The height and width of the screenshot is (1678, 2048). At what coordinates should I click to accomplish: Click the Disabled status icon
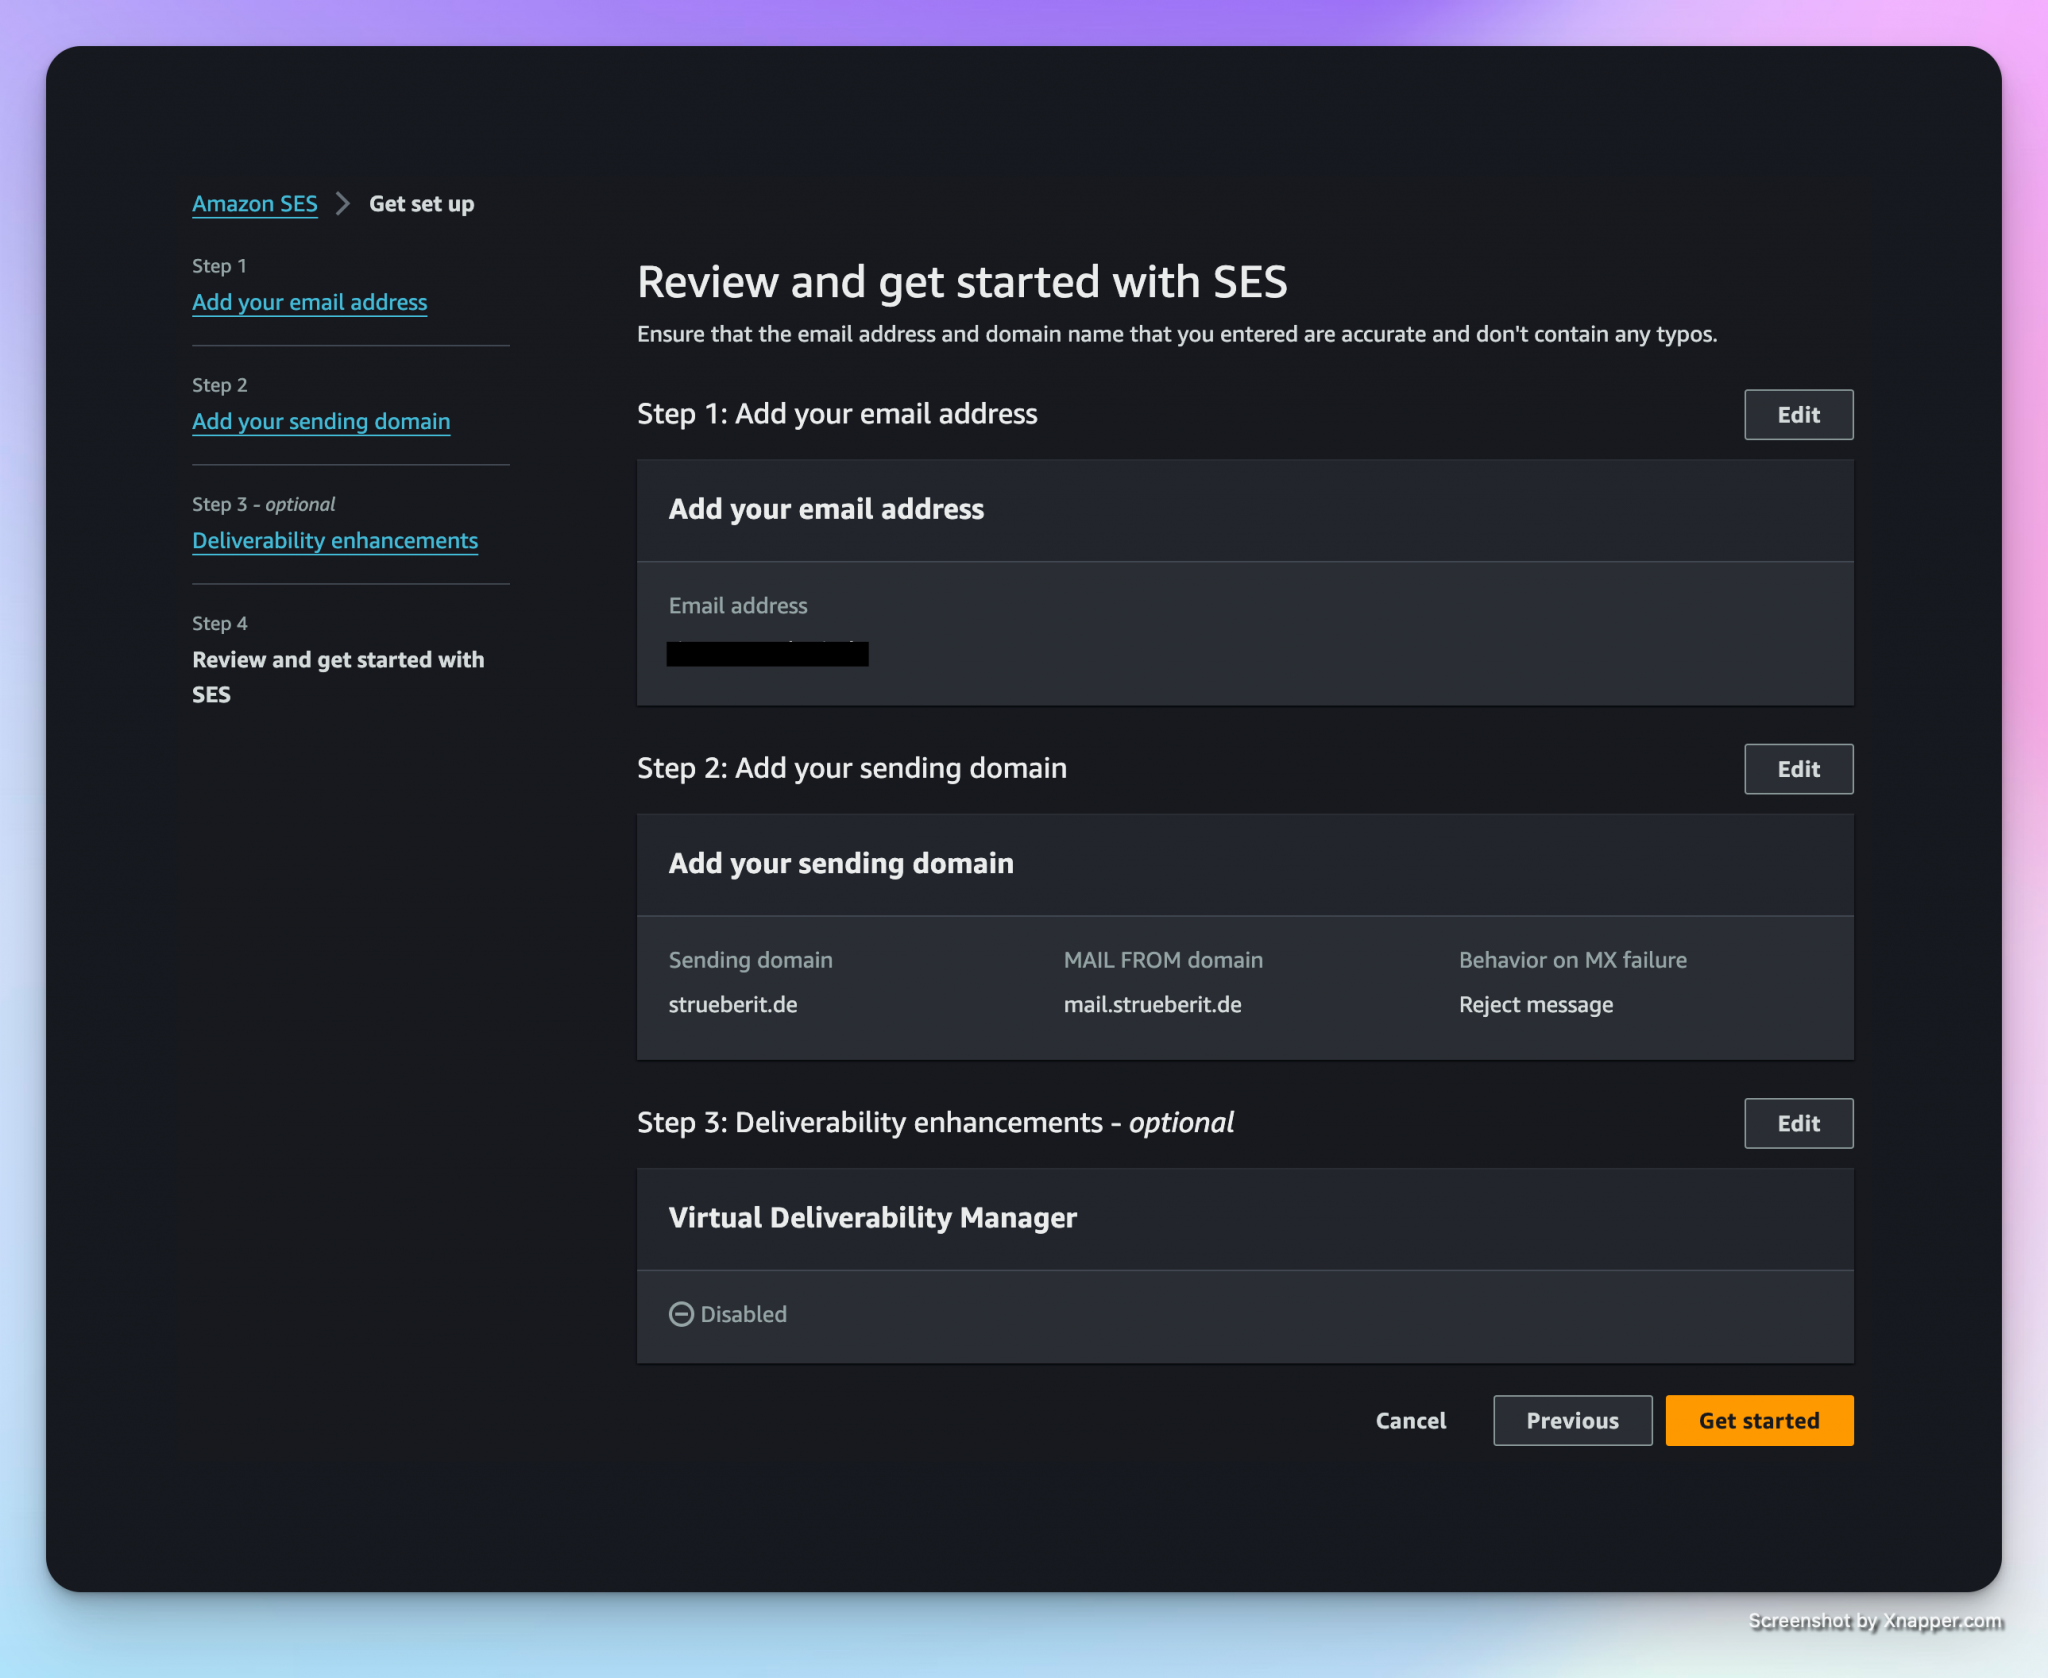pos(681,1314)
